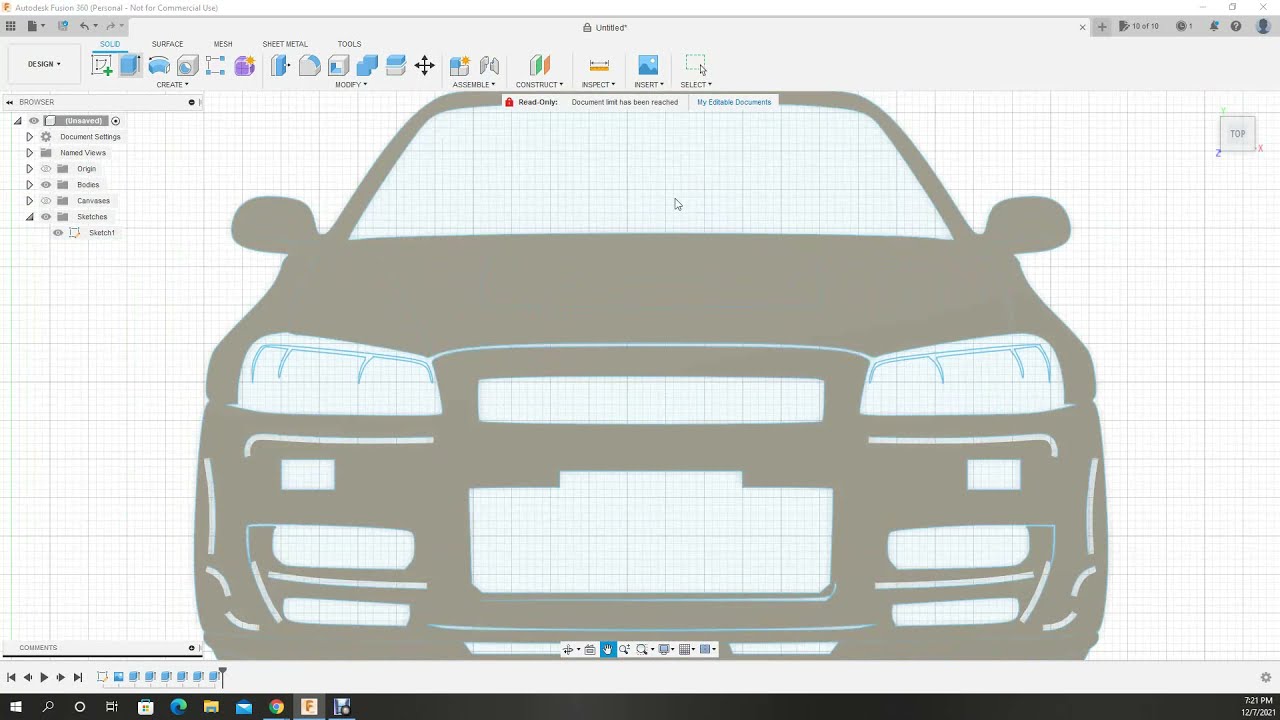Expand the Bodies folder
Image resolution: width=1280 pixels, height=720 pixels.
coord(29,185)
